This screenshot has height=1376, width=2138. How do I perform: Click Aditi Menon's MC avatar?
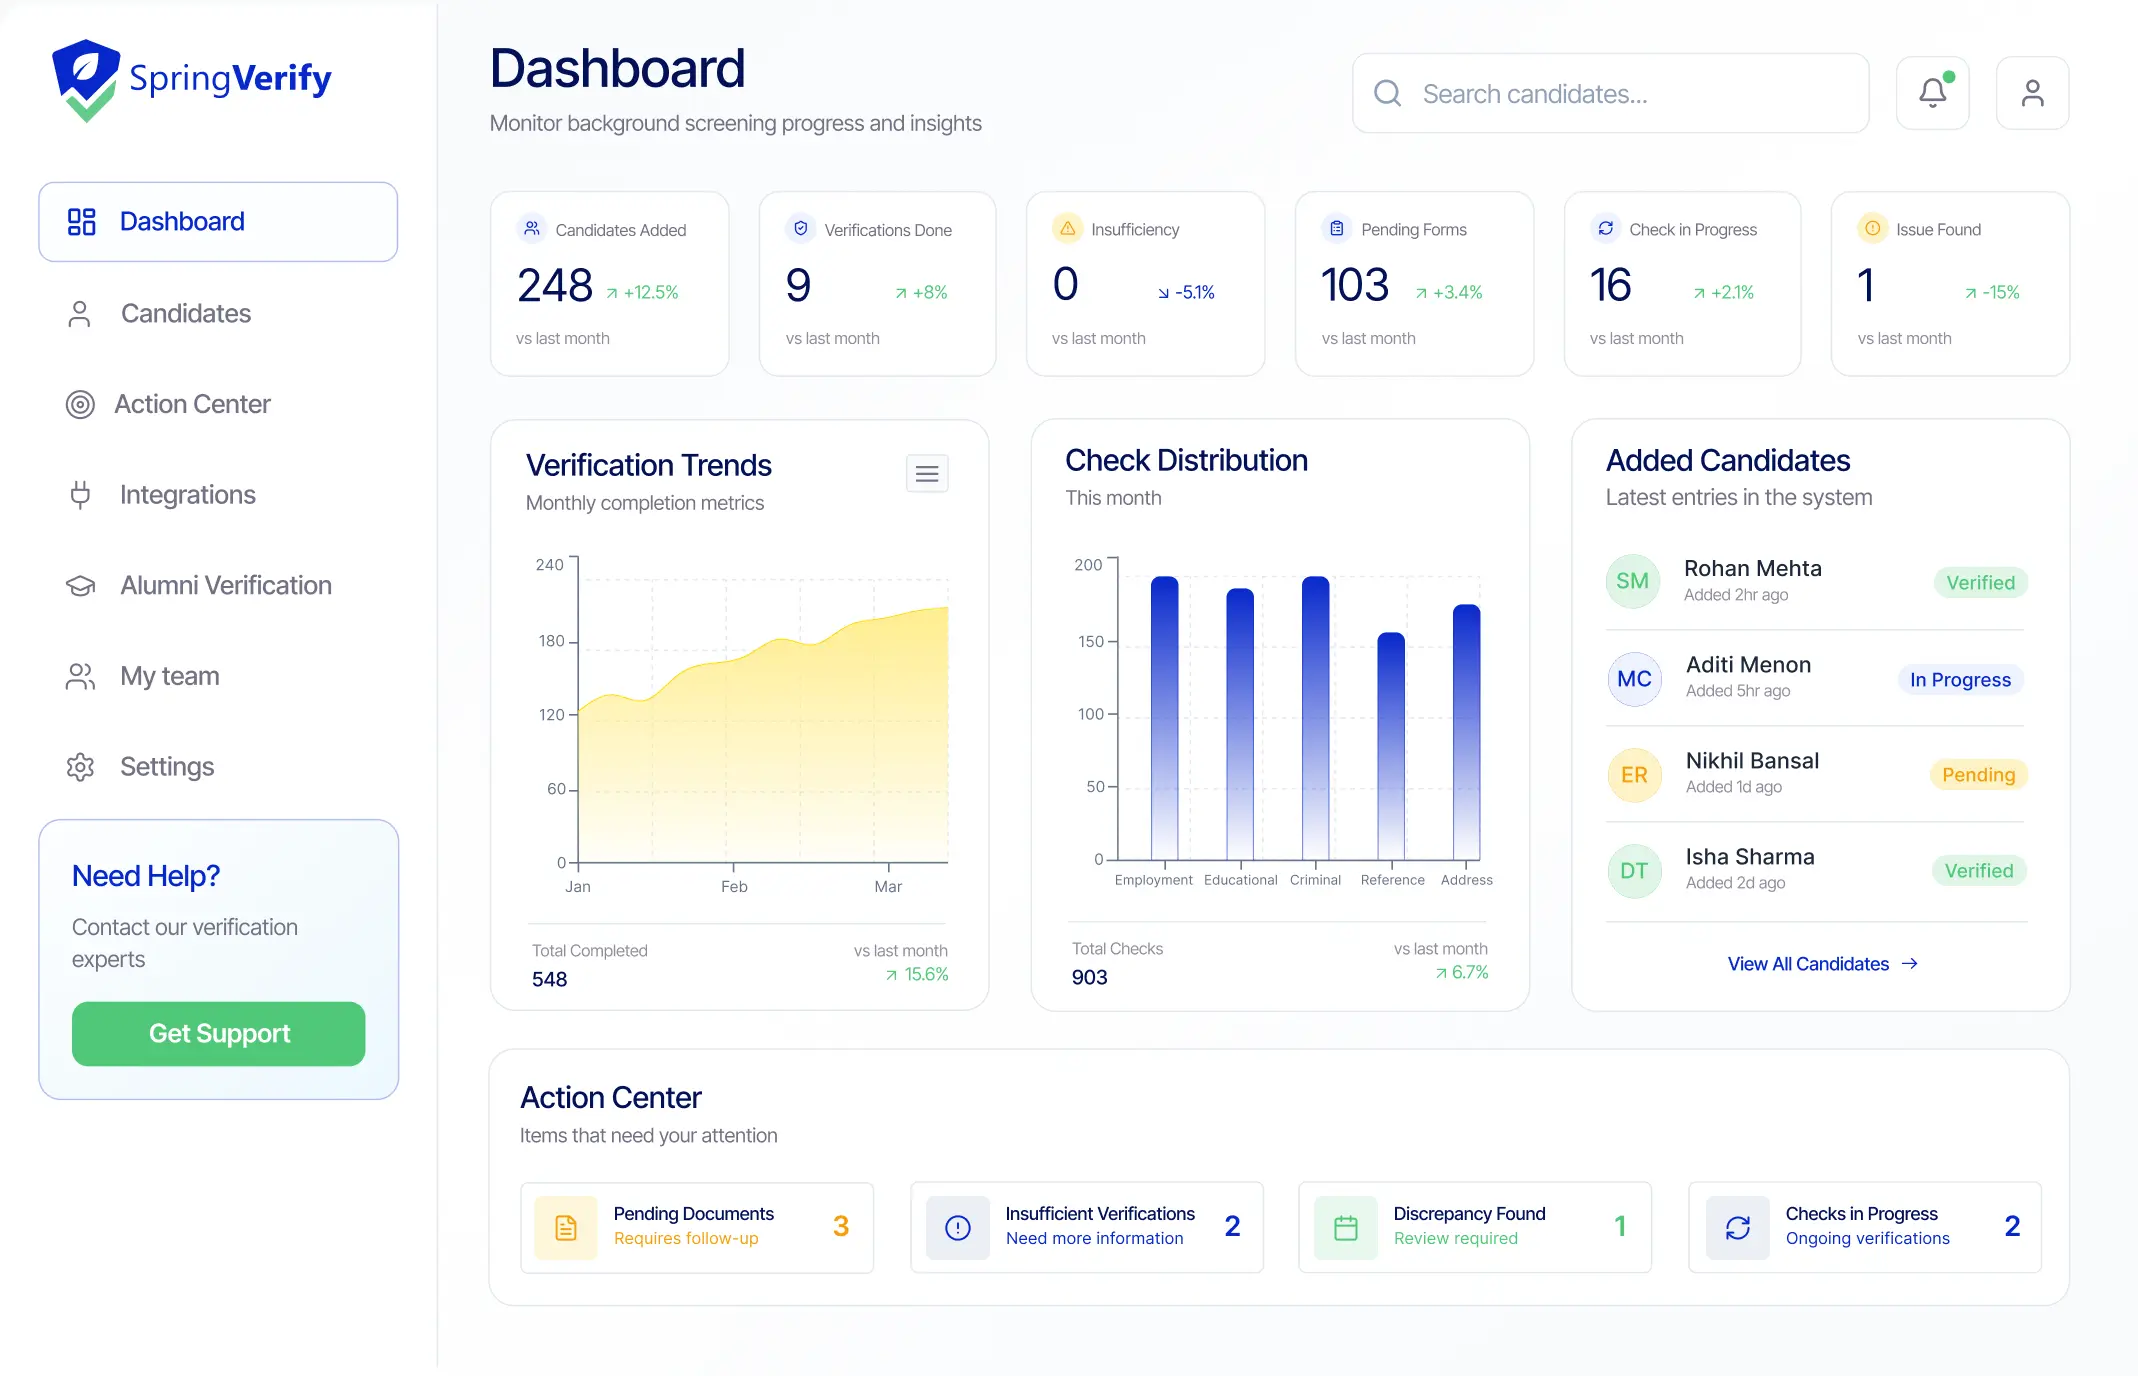point(1634,679)
